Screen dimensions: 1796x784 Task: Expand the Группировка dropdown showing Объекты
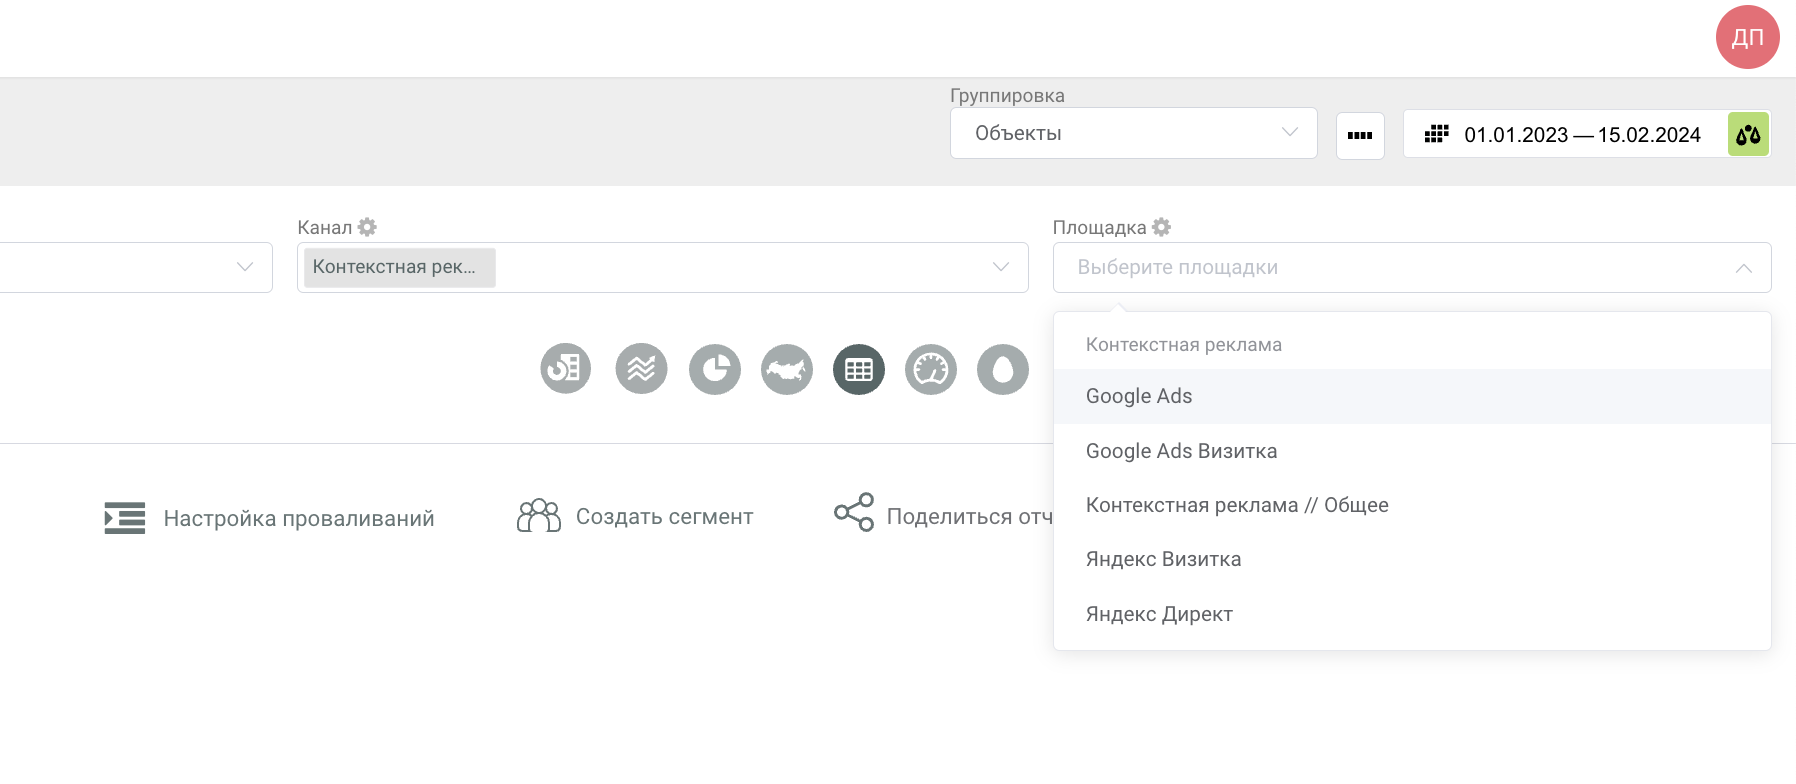[1133, 133]
